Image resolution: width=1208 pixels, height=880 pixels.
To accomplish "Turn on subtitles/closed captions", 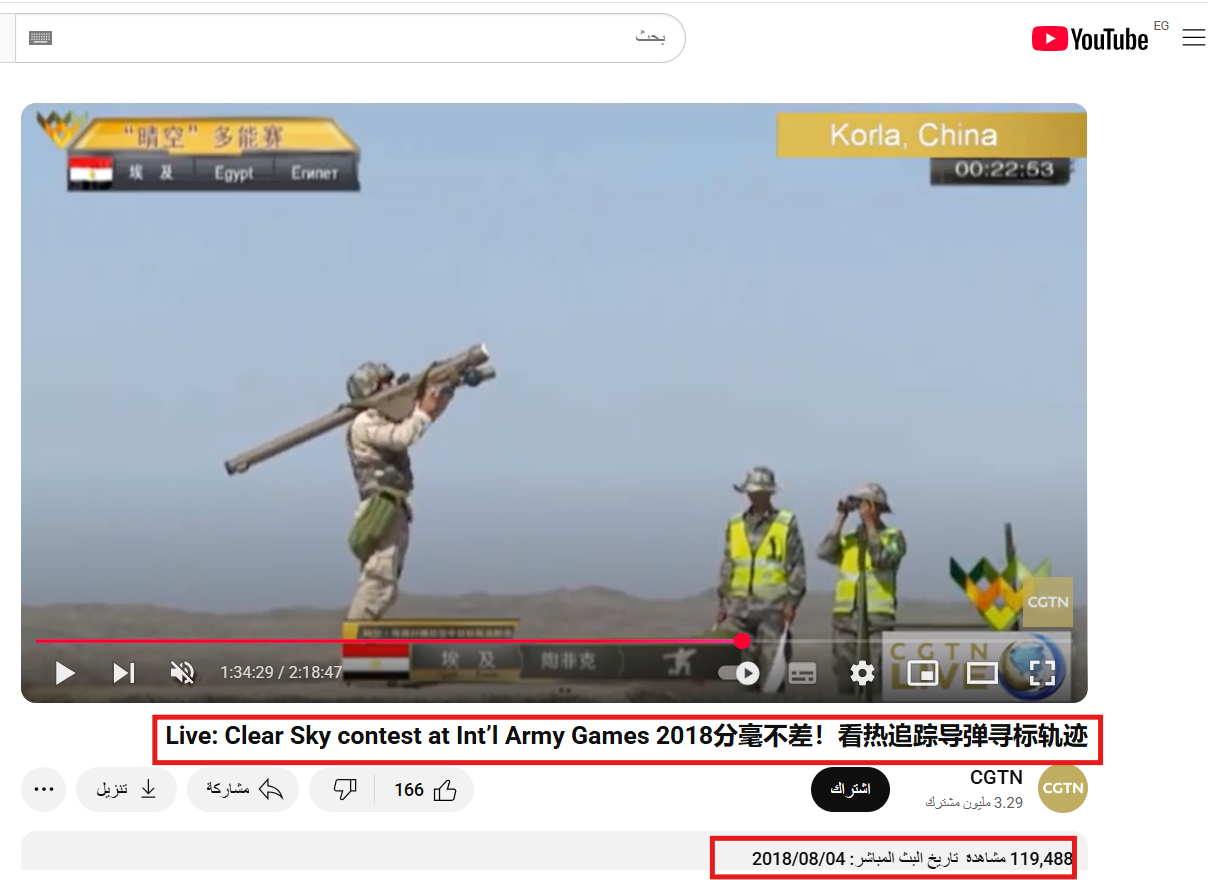I will pos(802,673).
